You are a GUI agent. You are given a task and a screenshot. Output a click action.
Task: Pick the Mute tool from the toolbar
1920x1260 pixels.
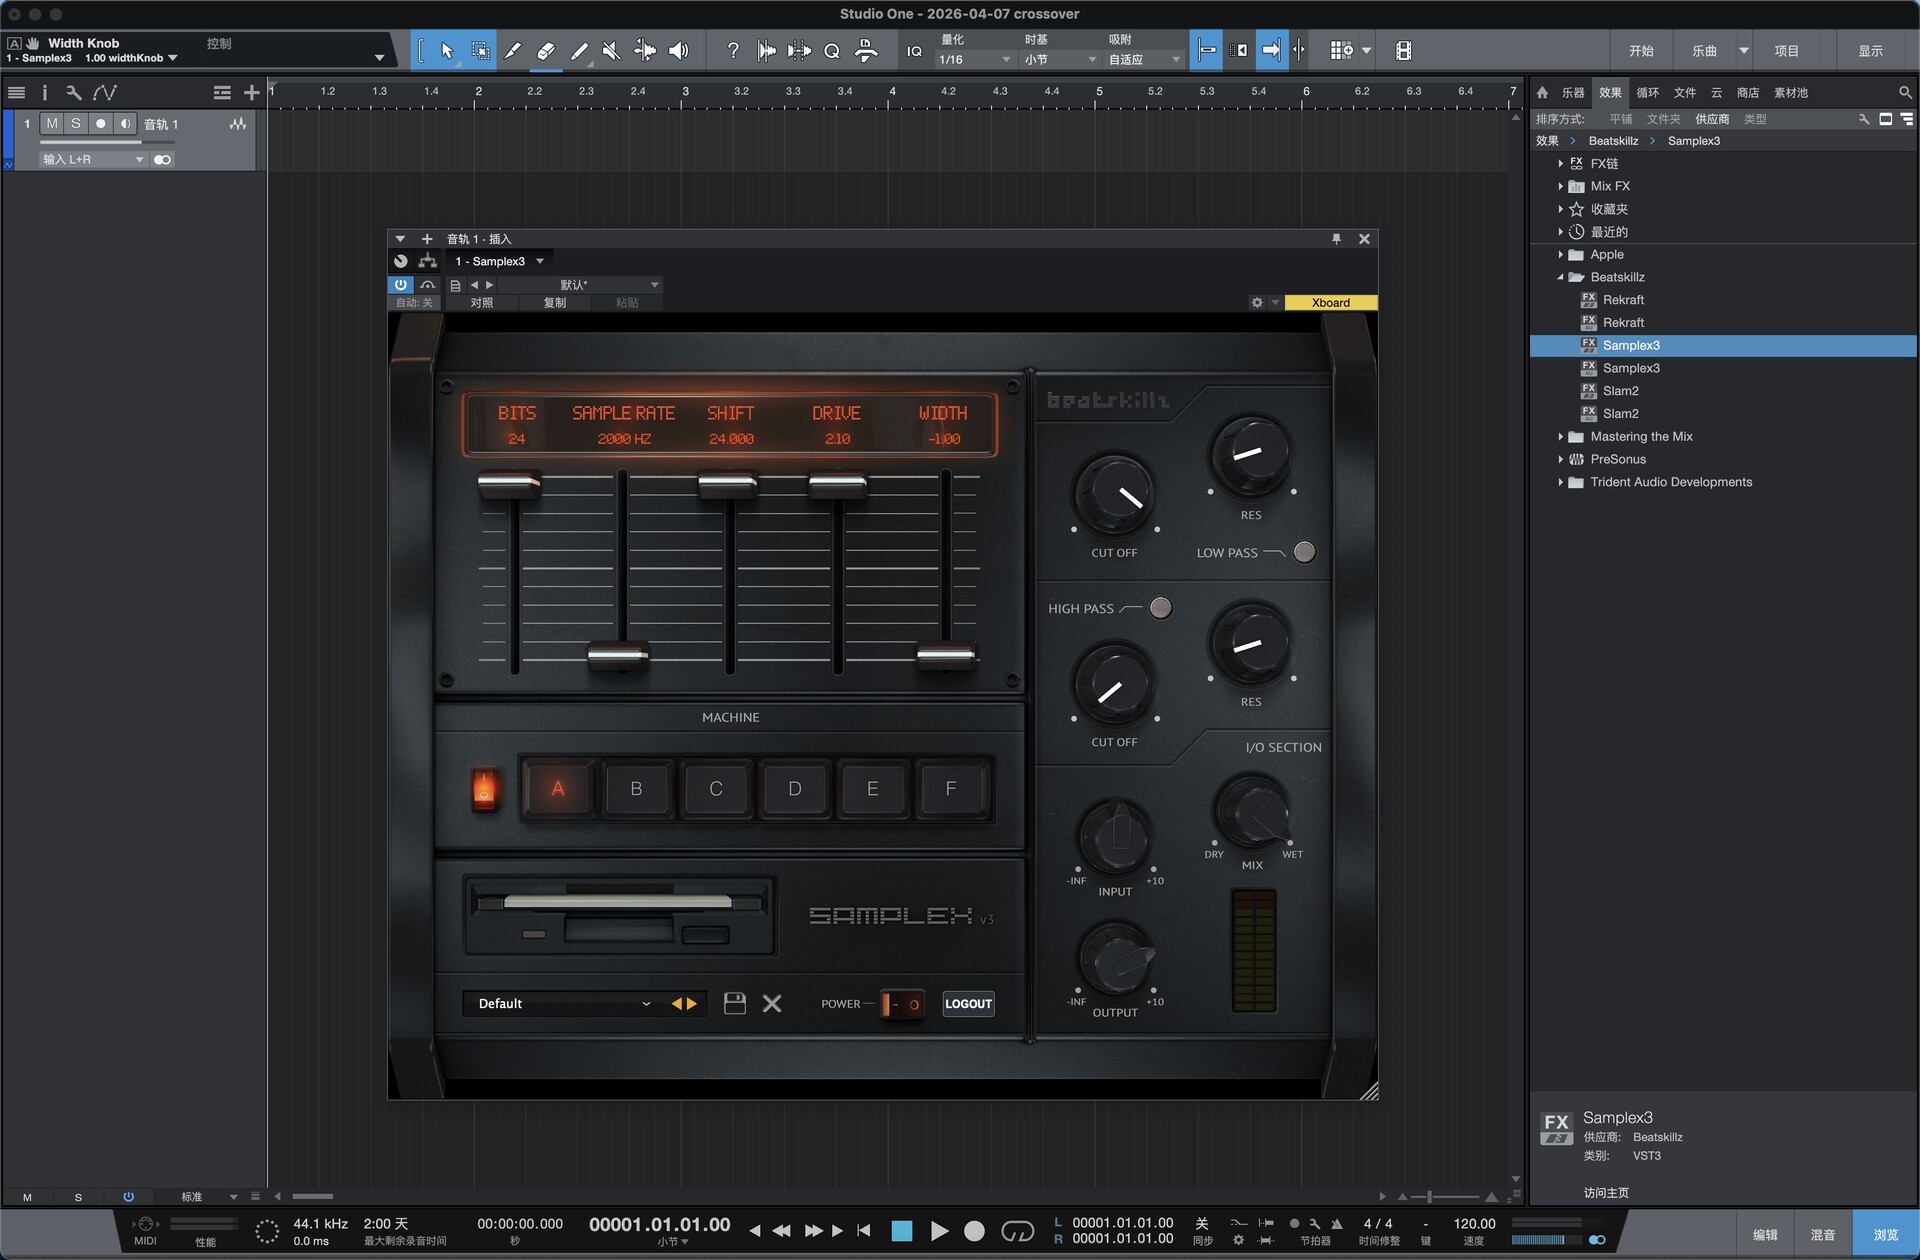tap(611, 50)
